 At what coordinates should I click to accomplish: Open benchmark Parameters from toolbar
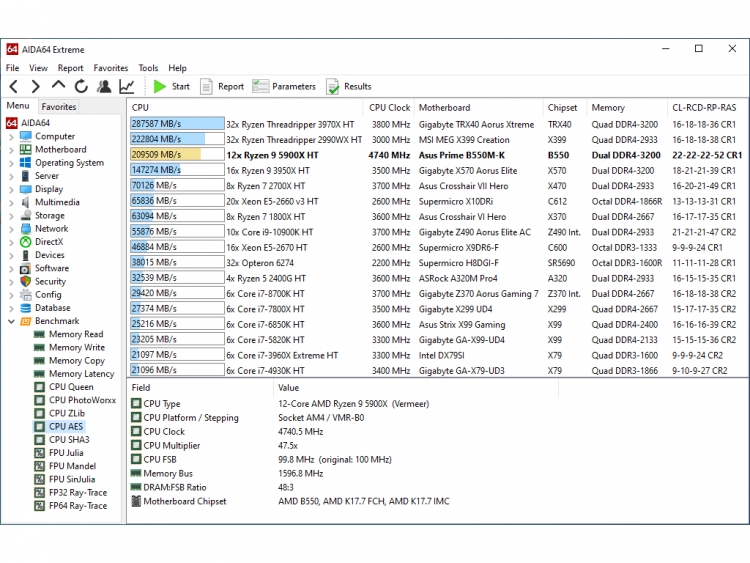pos(283,87)
